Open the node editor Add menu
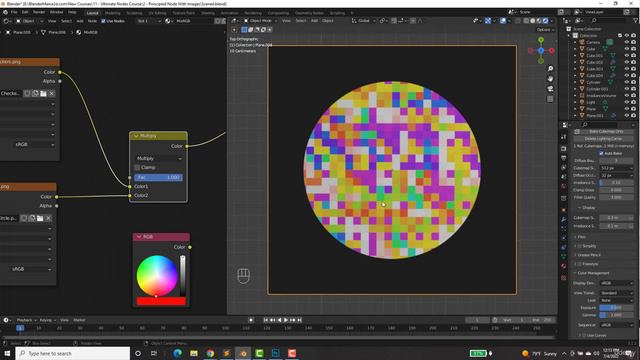 coord(80,21)
